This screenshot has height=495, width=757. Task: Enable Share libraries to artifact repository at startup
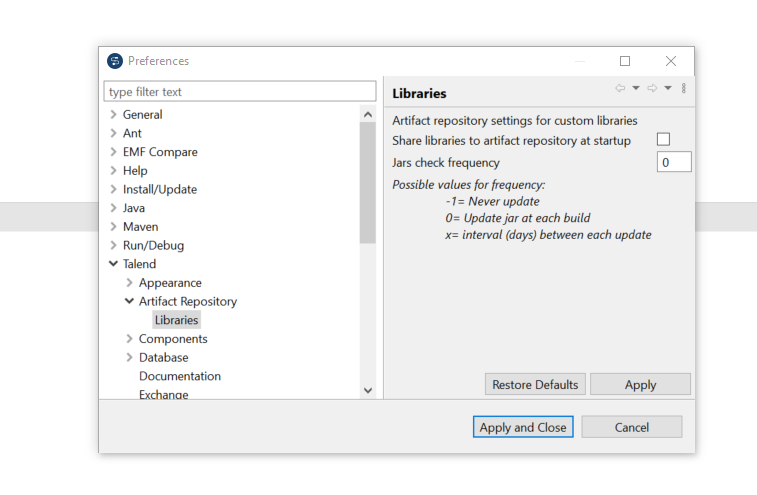pyautogui.click(x=663, y=140)
